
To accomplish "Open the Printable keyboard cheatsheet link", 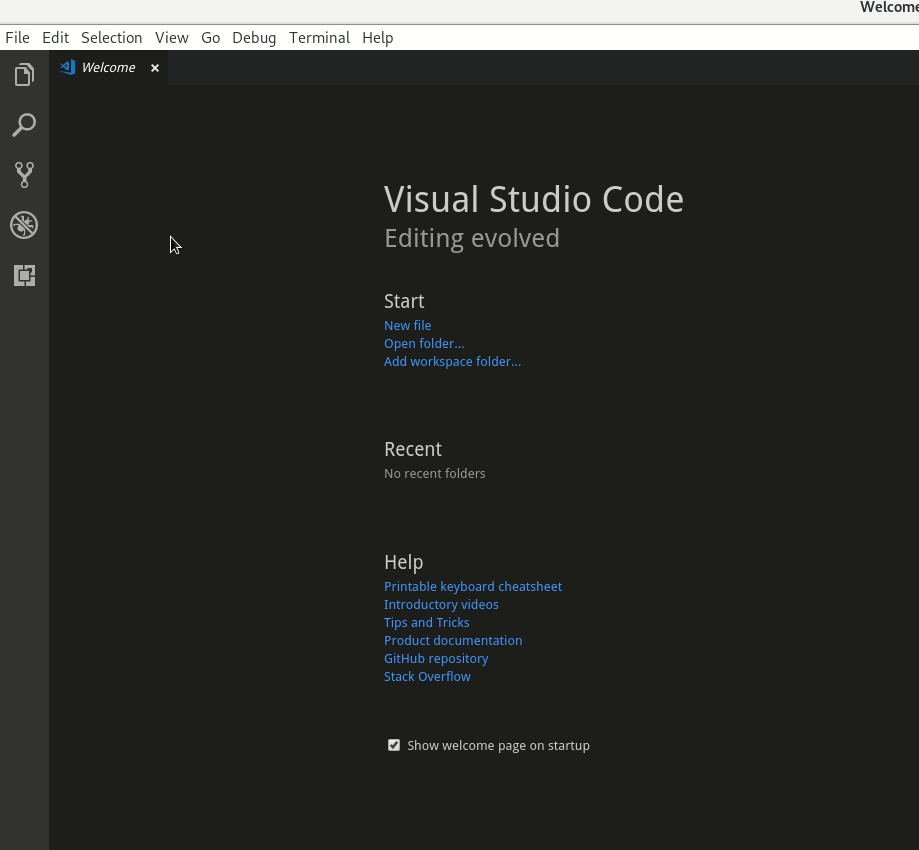I will pos(473,586).
